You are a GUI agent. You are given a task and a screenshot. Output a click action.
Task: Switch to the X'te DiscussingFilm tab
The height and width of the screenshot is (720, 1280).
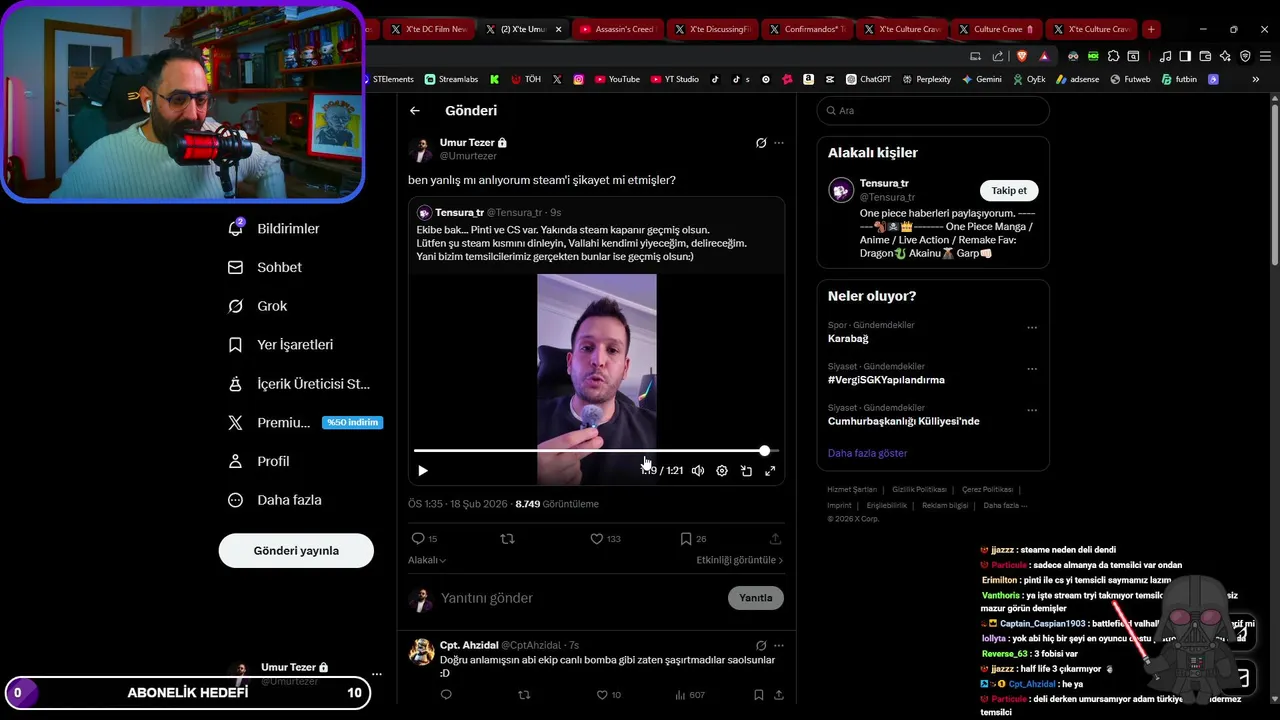(712, 29)
